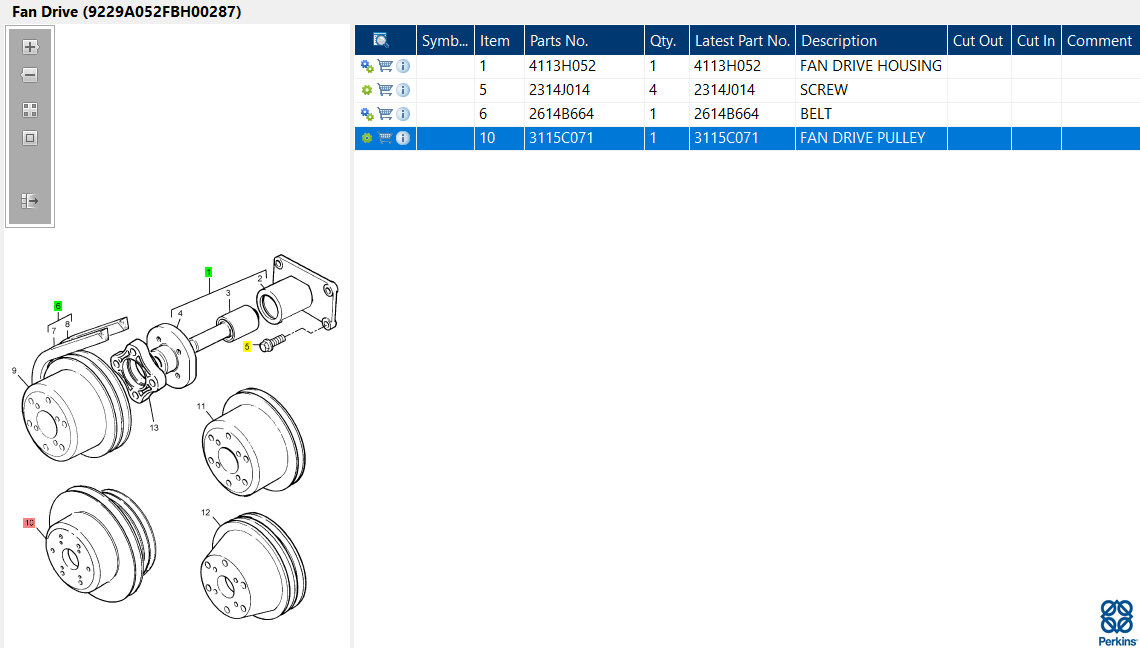The image size is (1140, 648).
Task: Sort by the Latest Part No. column header
Action: 742,41
